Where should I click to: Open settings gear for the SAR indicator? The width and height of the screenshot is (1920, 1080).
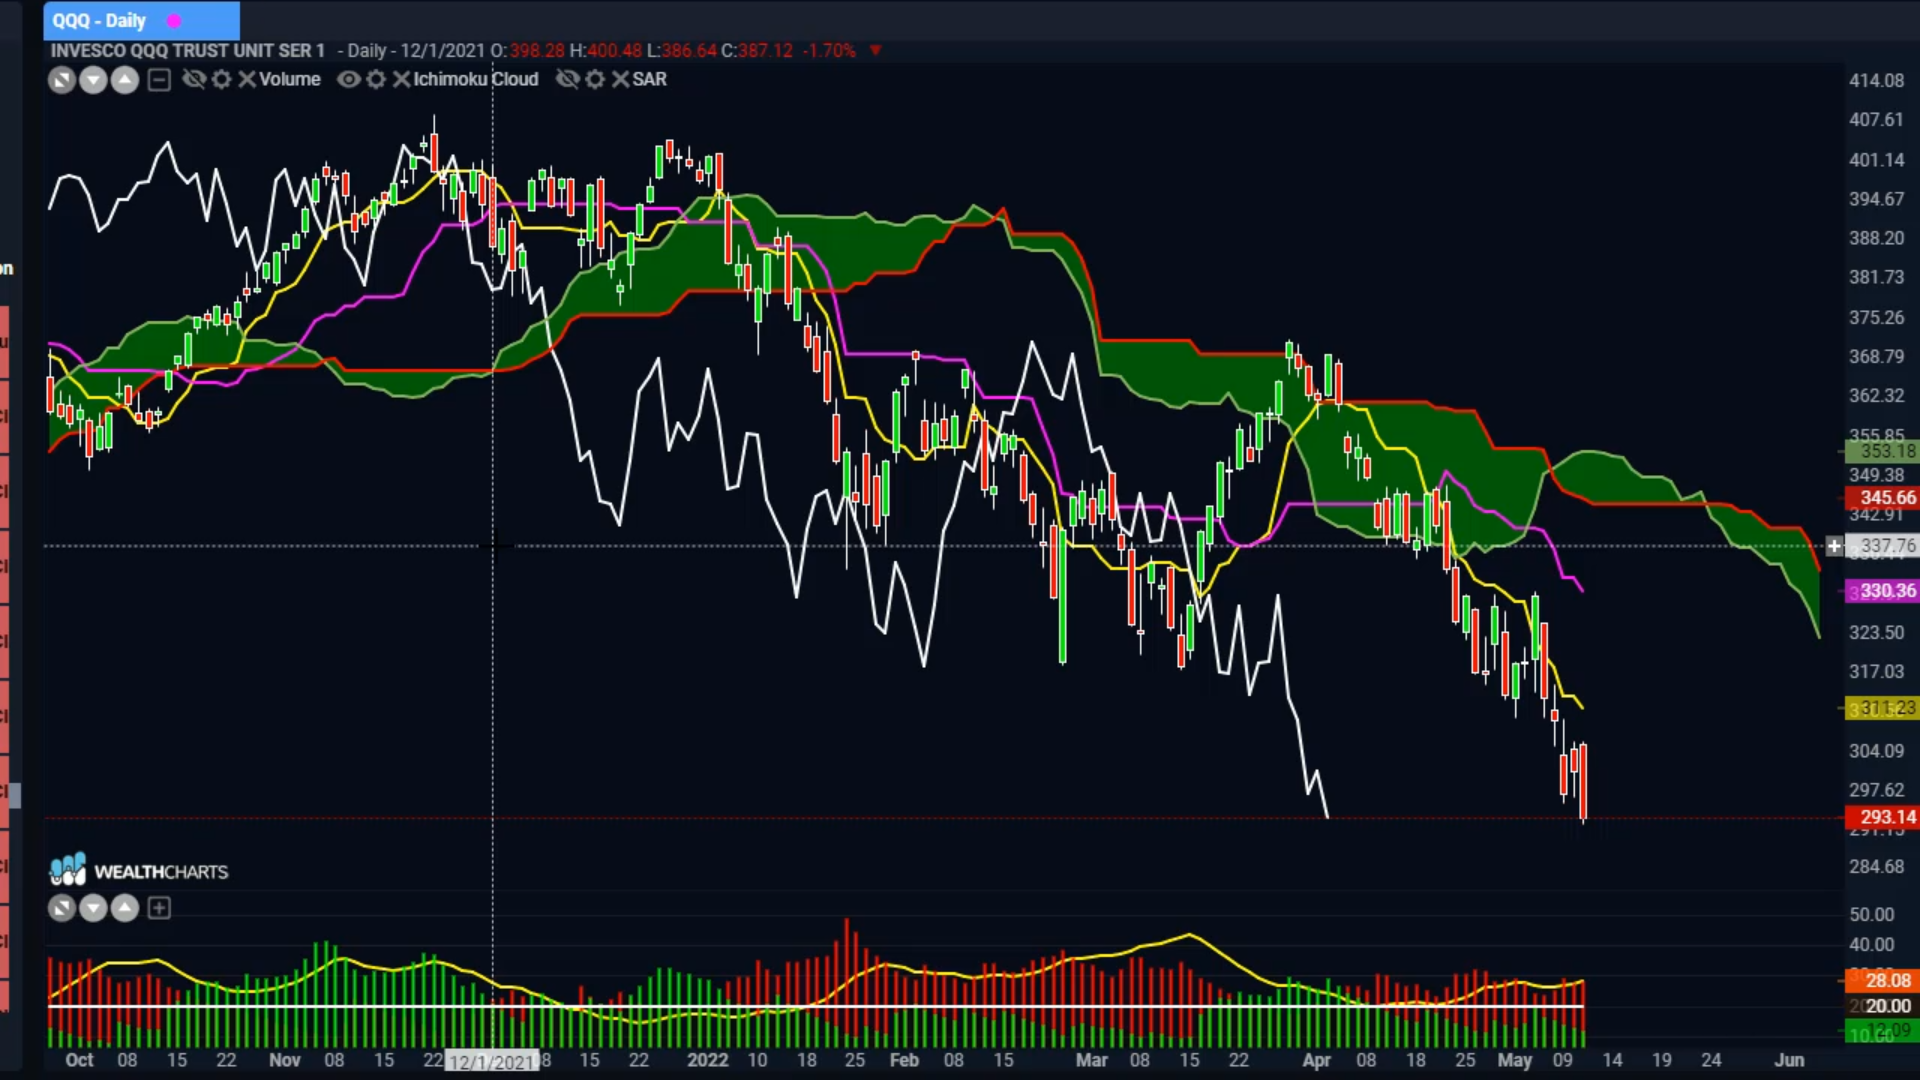tap(595, 79)
